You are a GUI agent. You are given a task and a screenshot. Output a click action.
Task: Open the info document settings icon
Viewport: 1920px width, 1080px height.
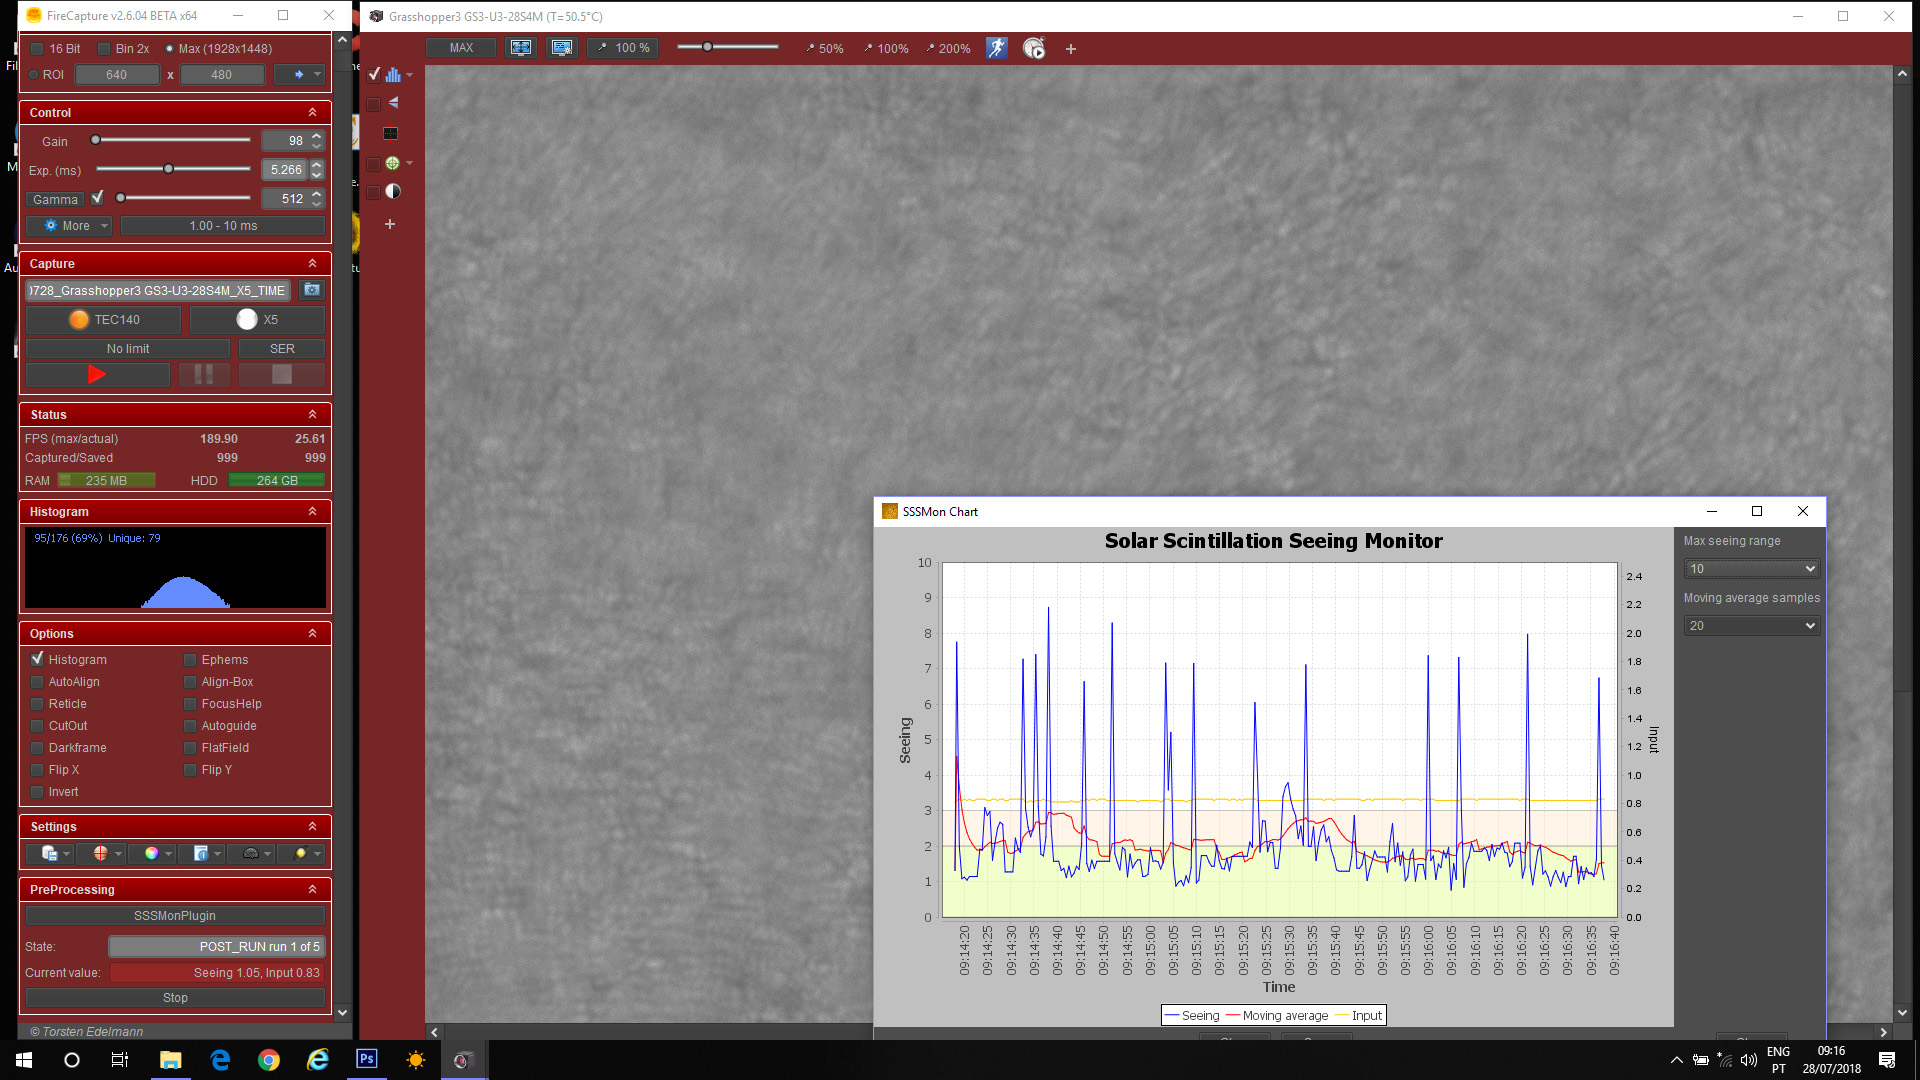[200, 853]
